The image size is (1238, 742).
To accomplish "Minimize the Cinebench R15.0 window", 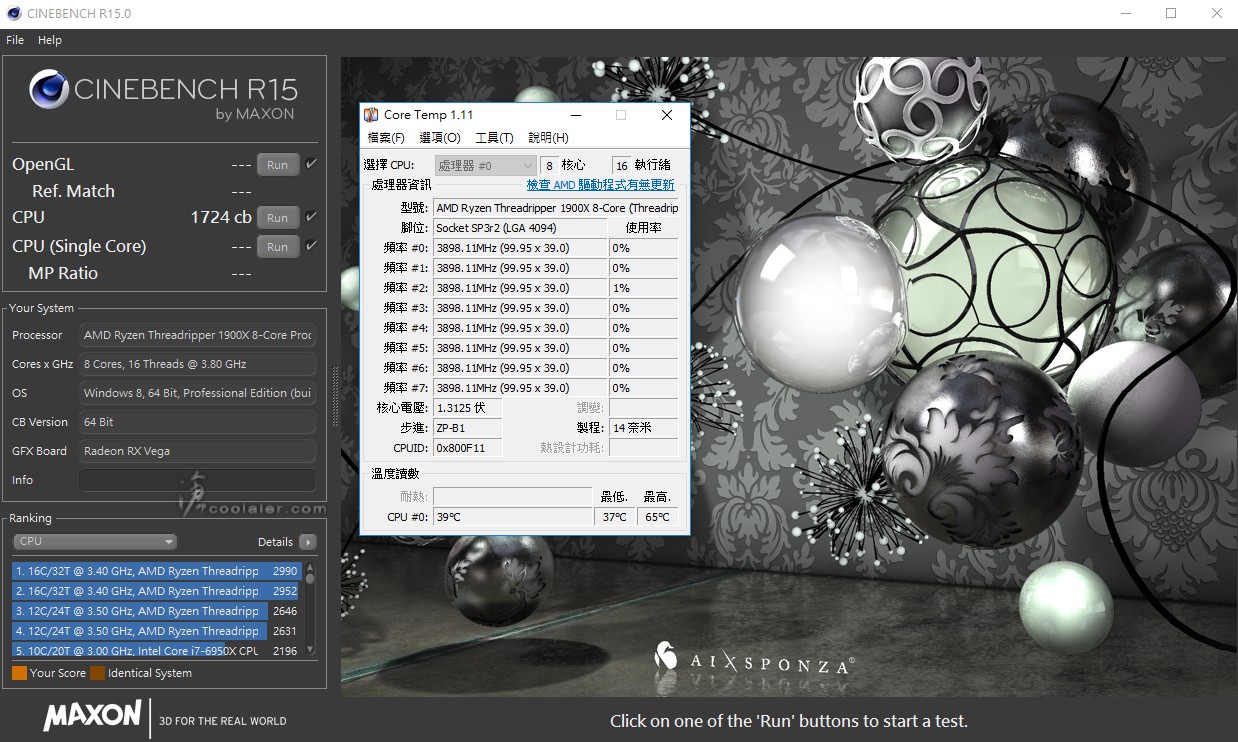I will point(1126,14).
